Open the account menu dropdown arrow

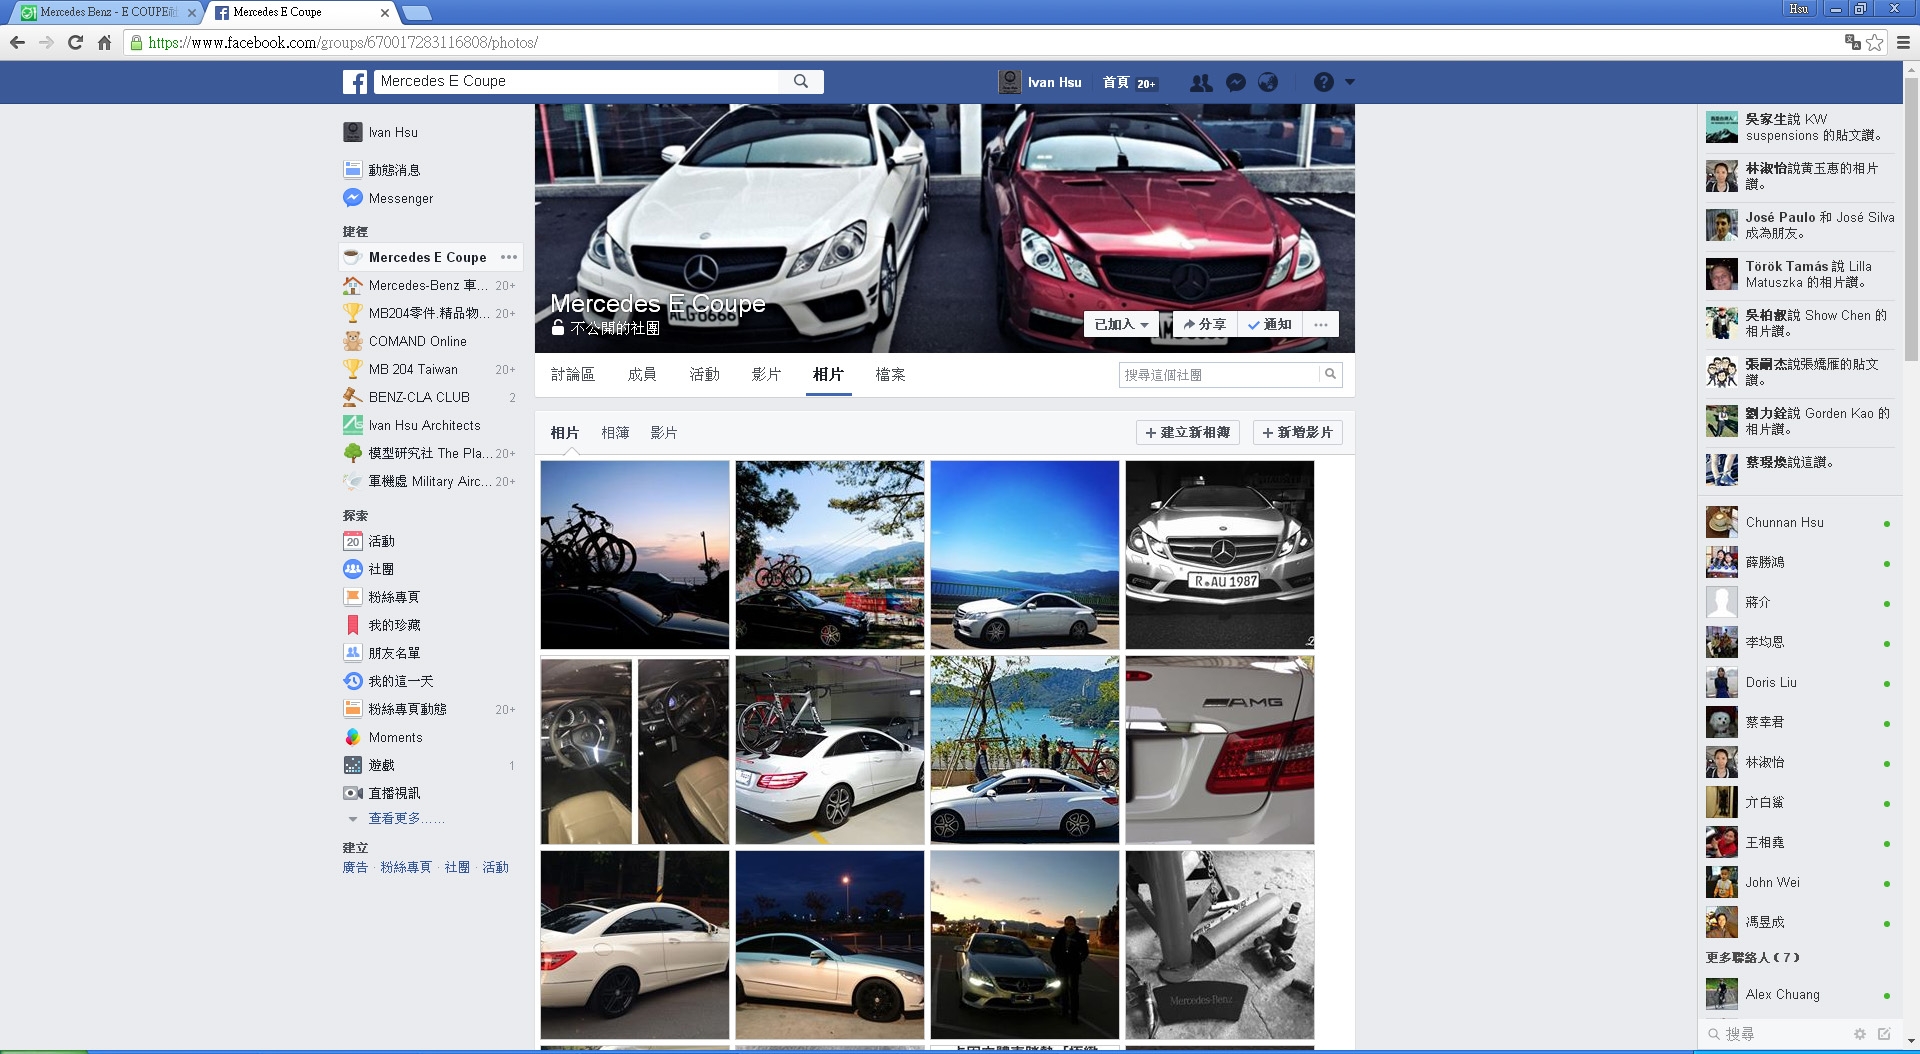click(x=1350, y=82)
